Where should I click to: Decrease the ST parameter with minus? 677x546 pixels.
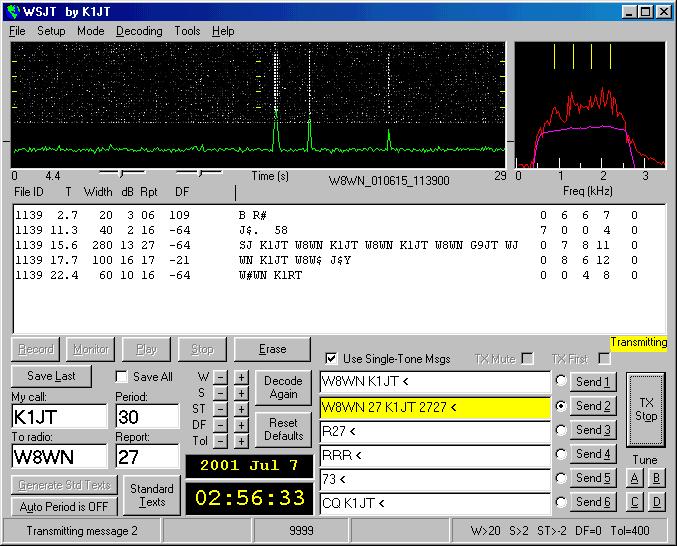point(220,409)
